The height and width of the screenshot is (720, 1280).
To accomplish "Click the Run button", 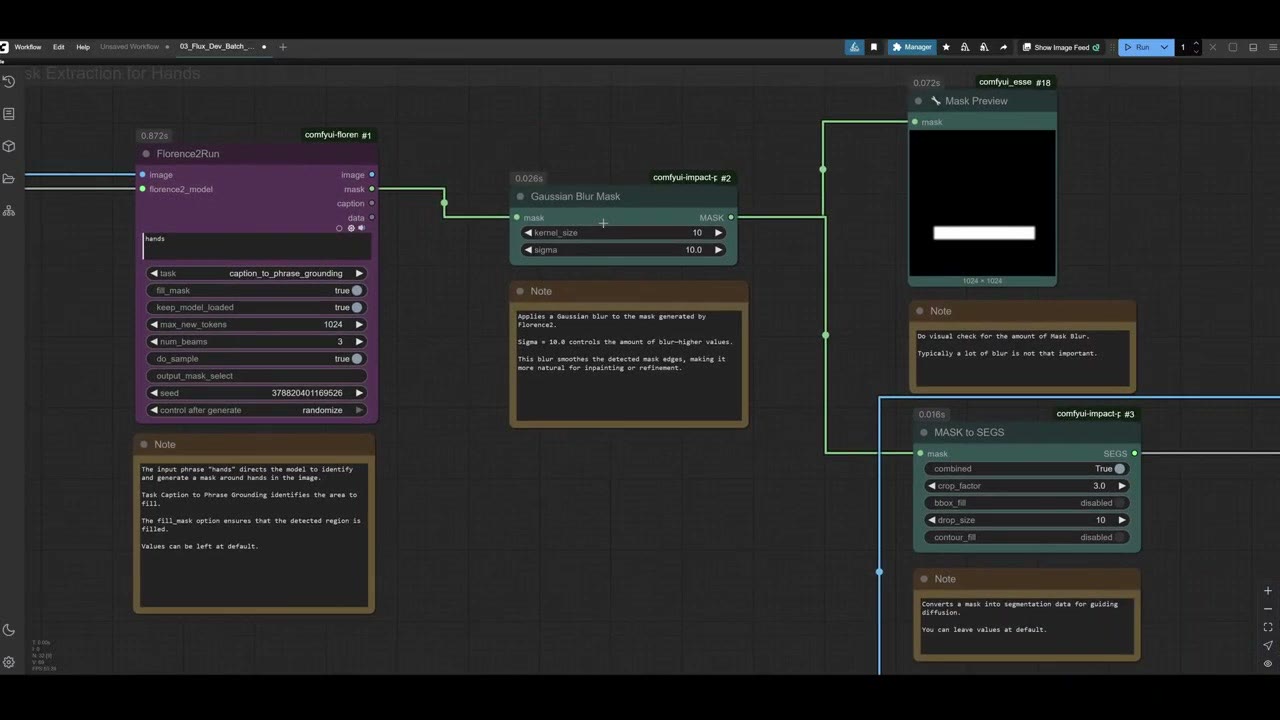I will coord(1137,47).
